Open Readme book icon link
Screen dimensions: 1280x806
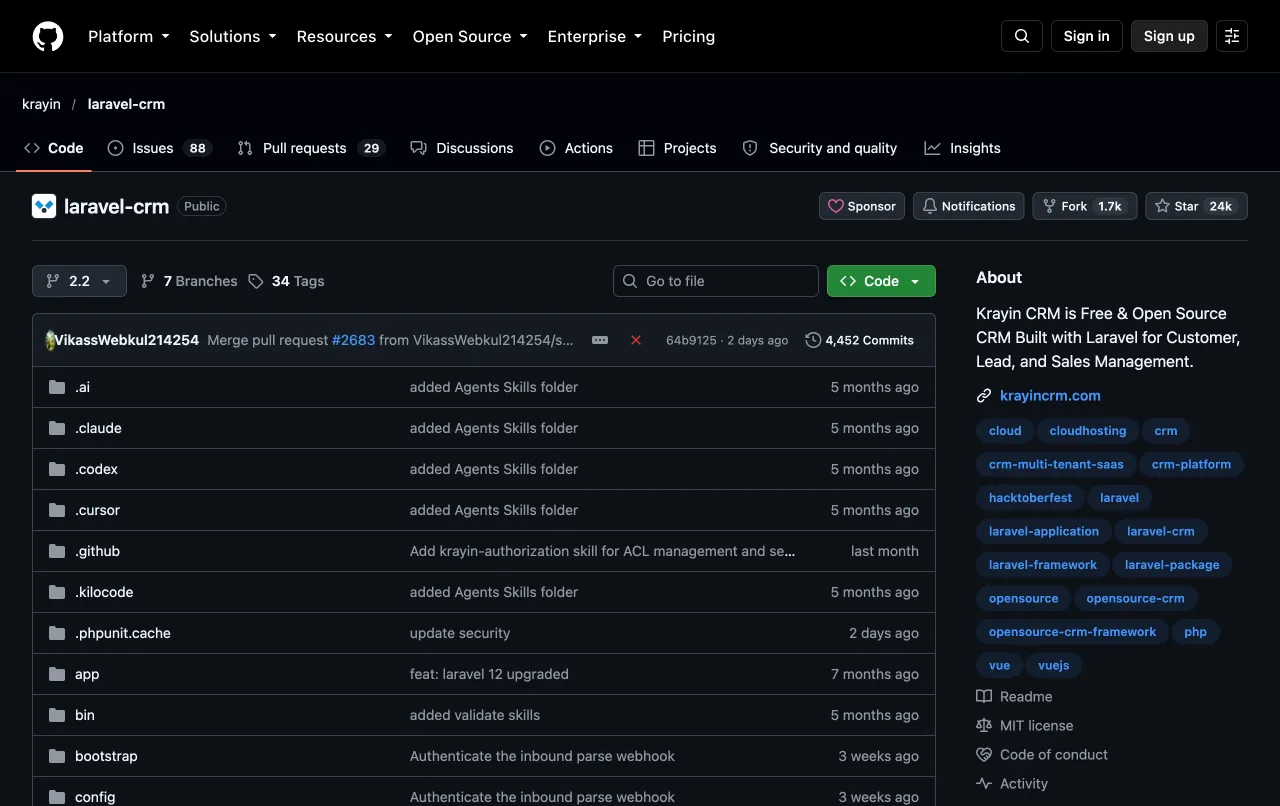point(1014,696)
